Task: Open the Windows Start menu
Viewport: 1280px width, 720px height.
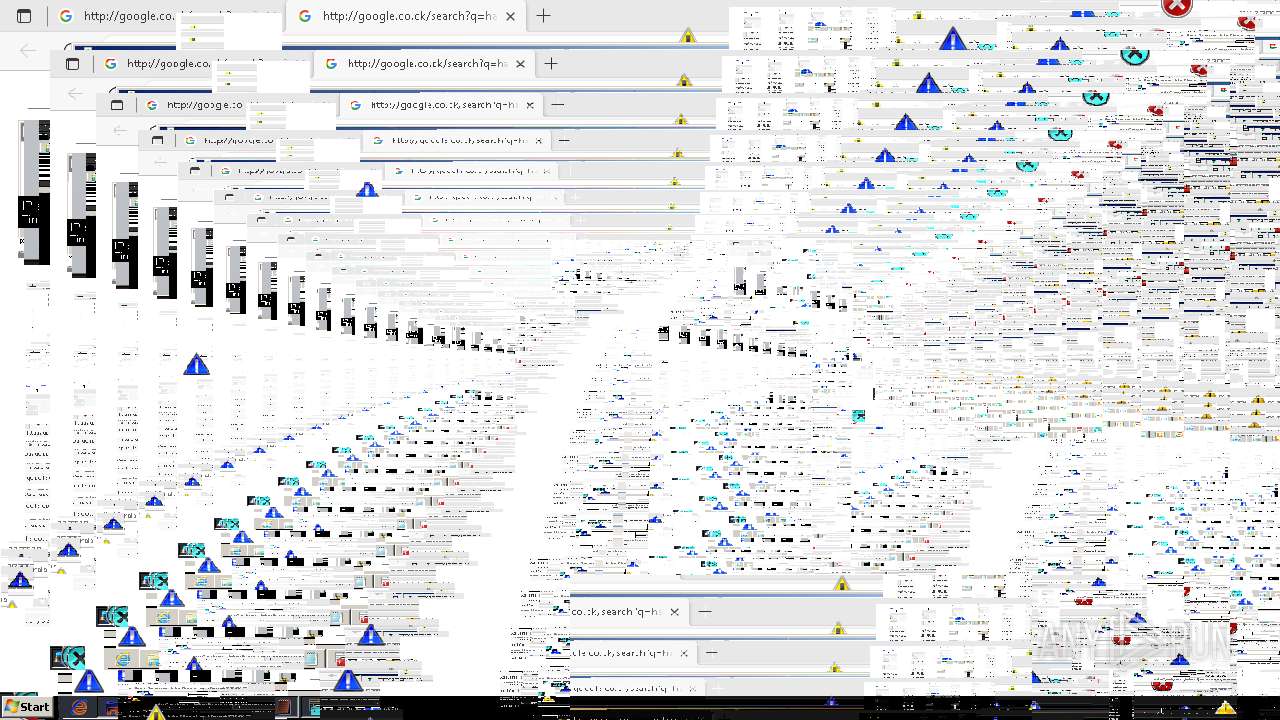Action: pyautogui.click(x=27, y=707)
